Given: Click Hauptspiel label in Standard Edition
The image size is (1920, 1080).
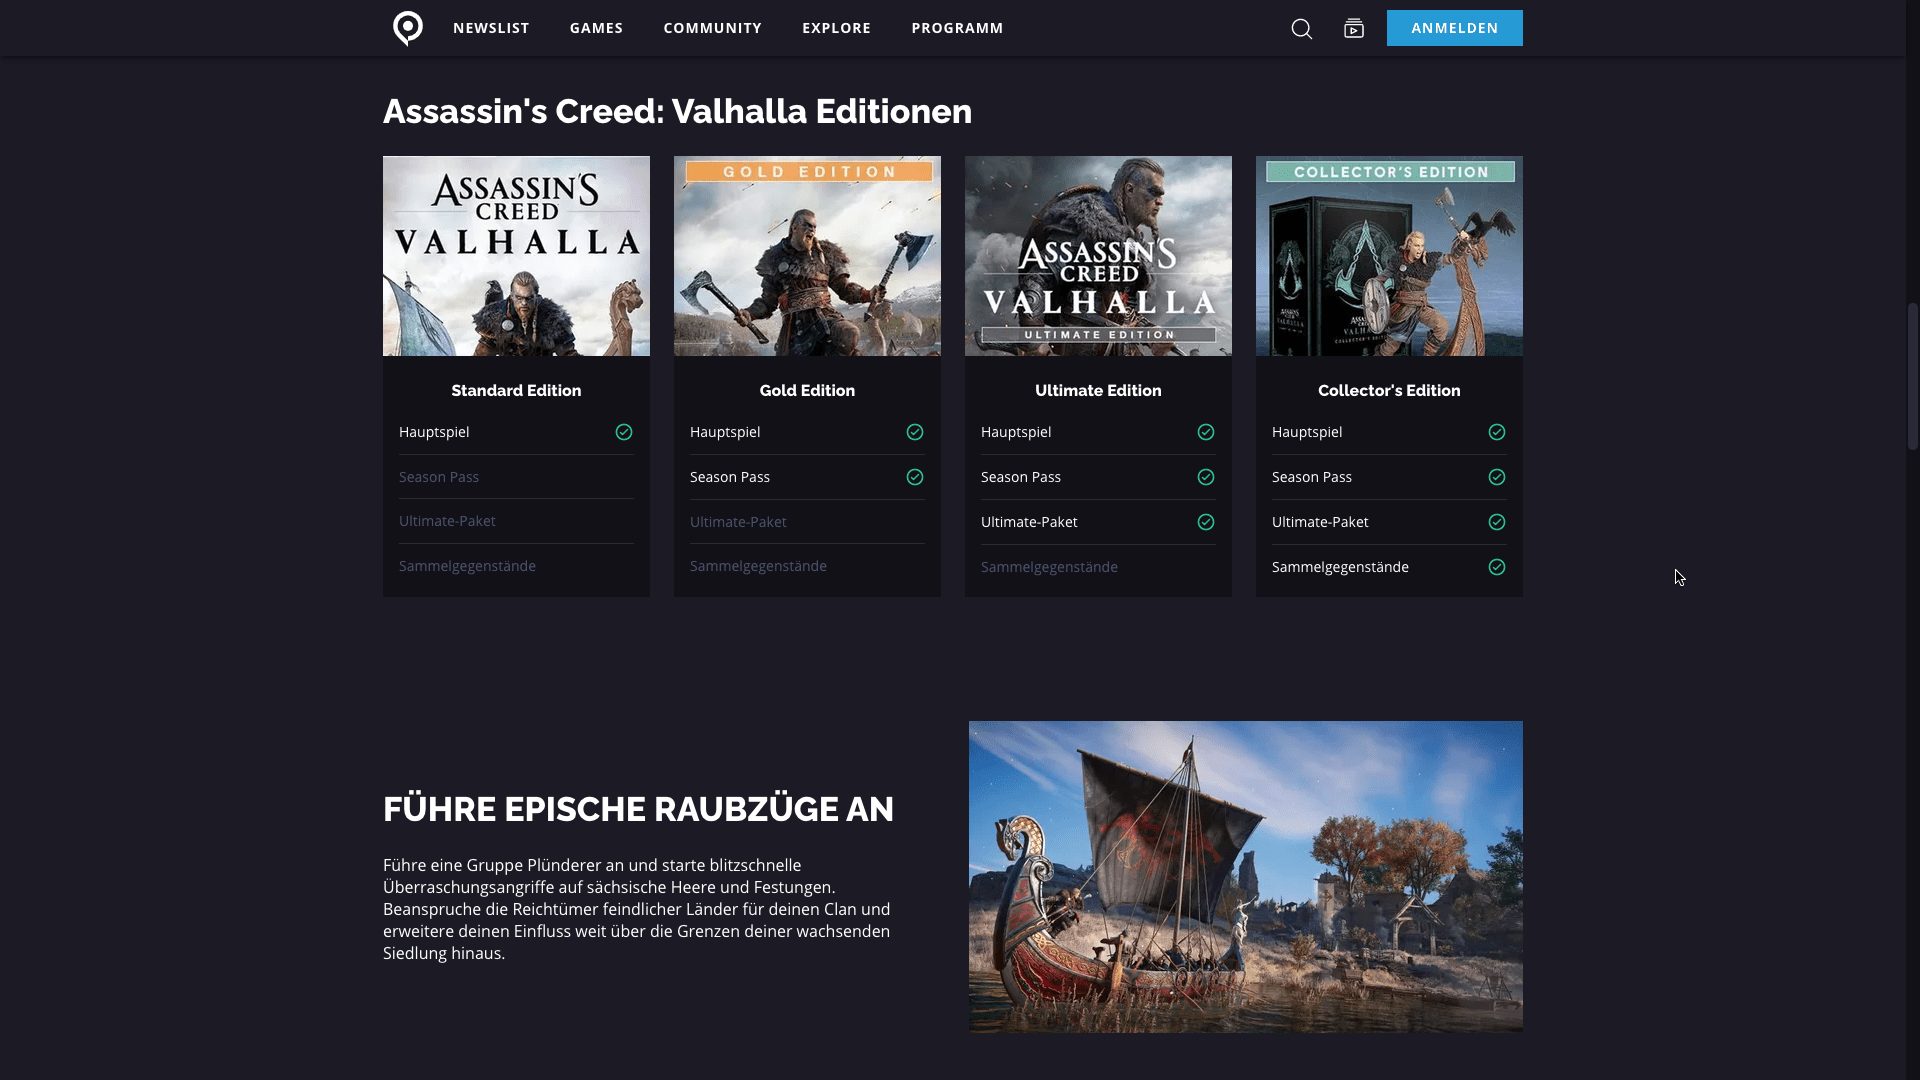Looking at the screenshot, I should pos(434,432).
